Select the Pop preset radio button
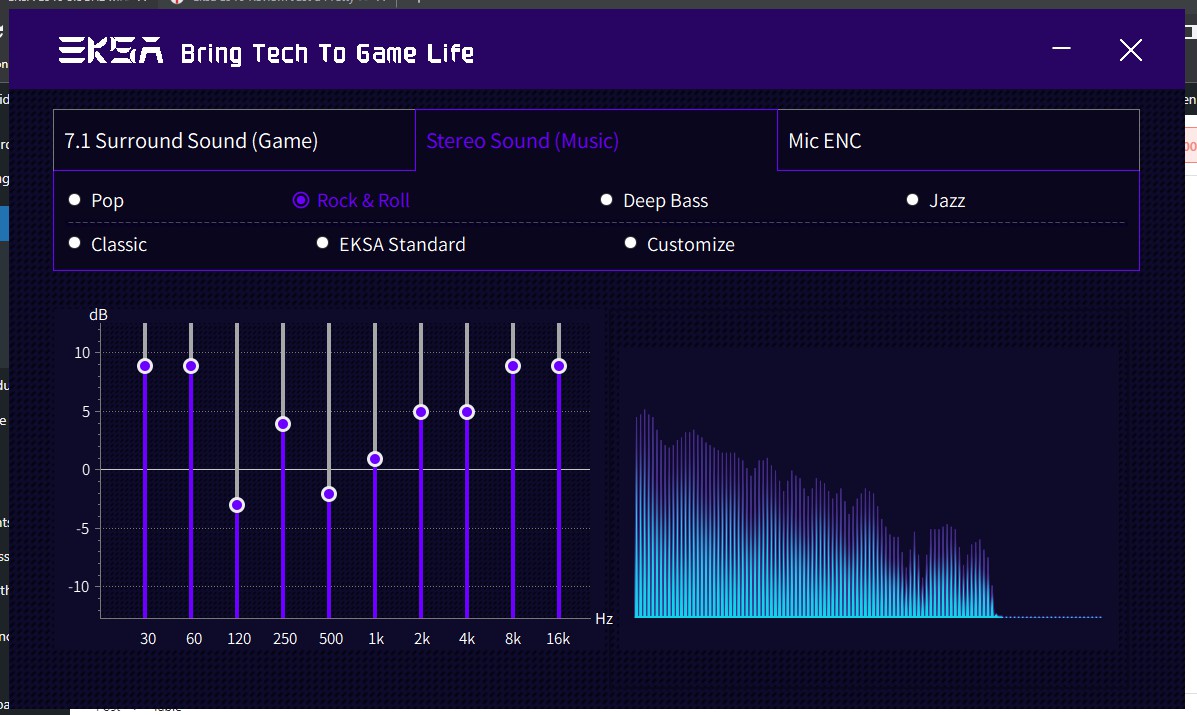 [75, 200]
